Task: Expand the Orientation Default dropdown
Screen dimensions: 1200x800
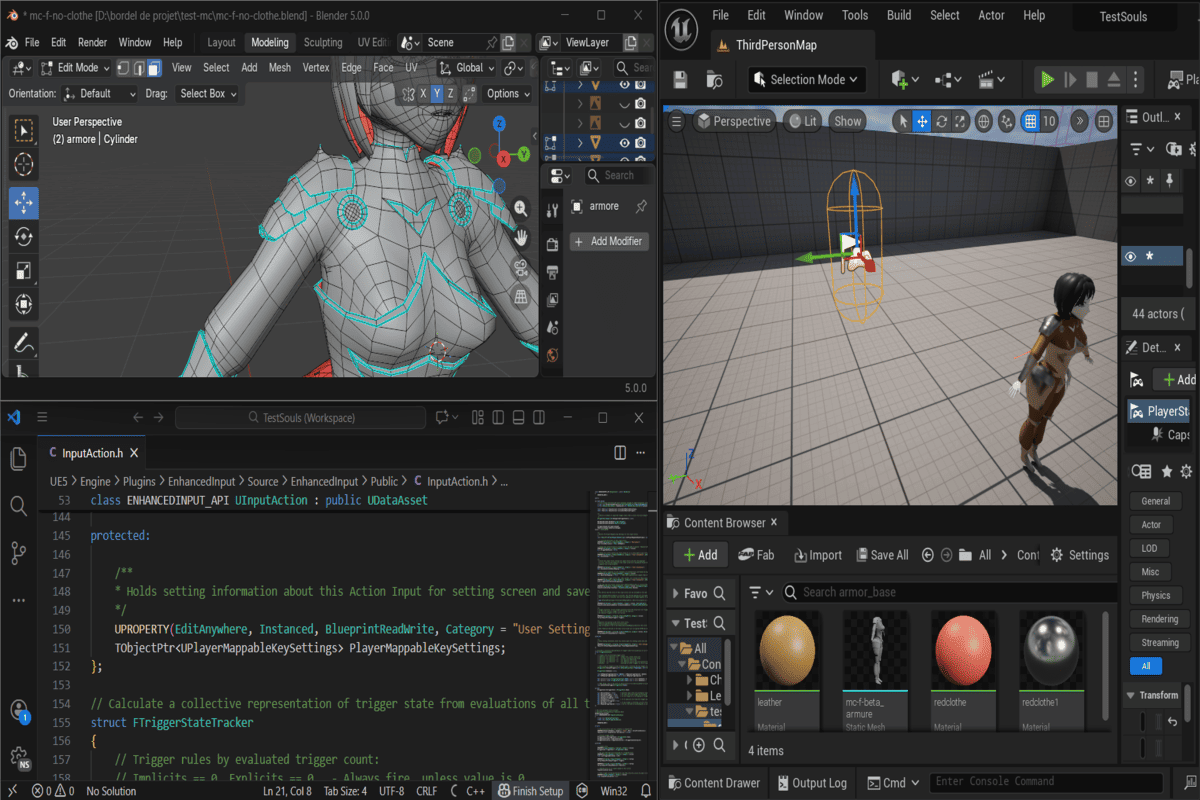Action: pyautogui.click(x=100, y=93)
